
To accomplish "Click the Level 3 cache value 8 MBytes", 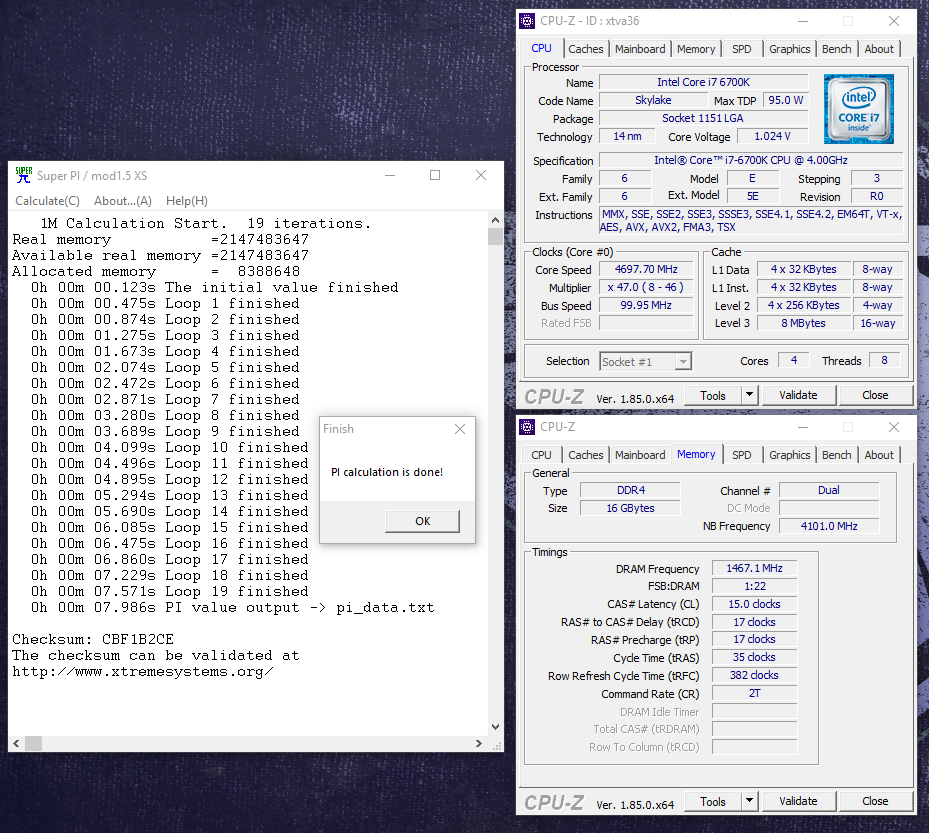I will (803, 323).
